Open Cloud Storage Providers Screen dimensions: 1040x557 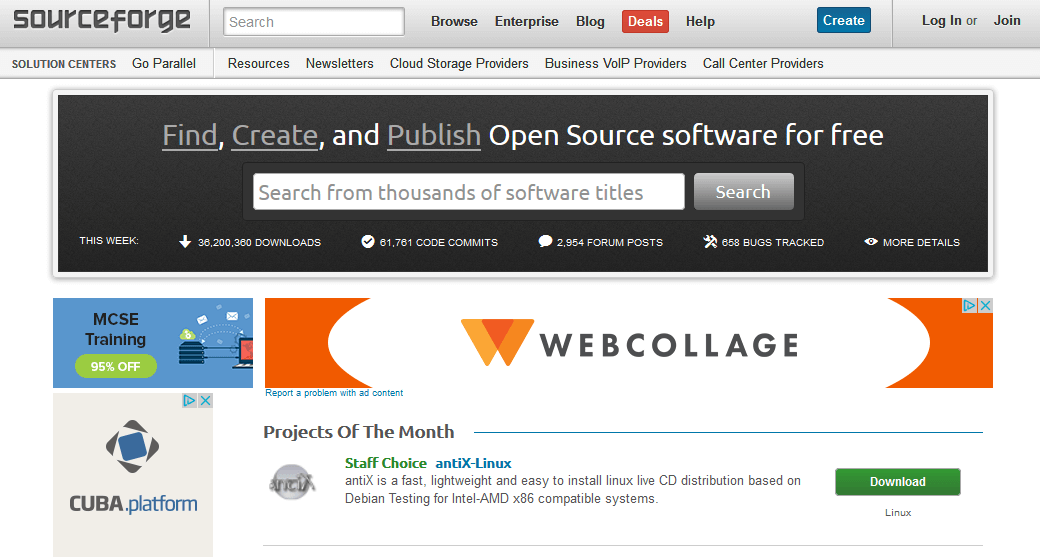pos(459,64)
